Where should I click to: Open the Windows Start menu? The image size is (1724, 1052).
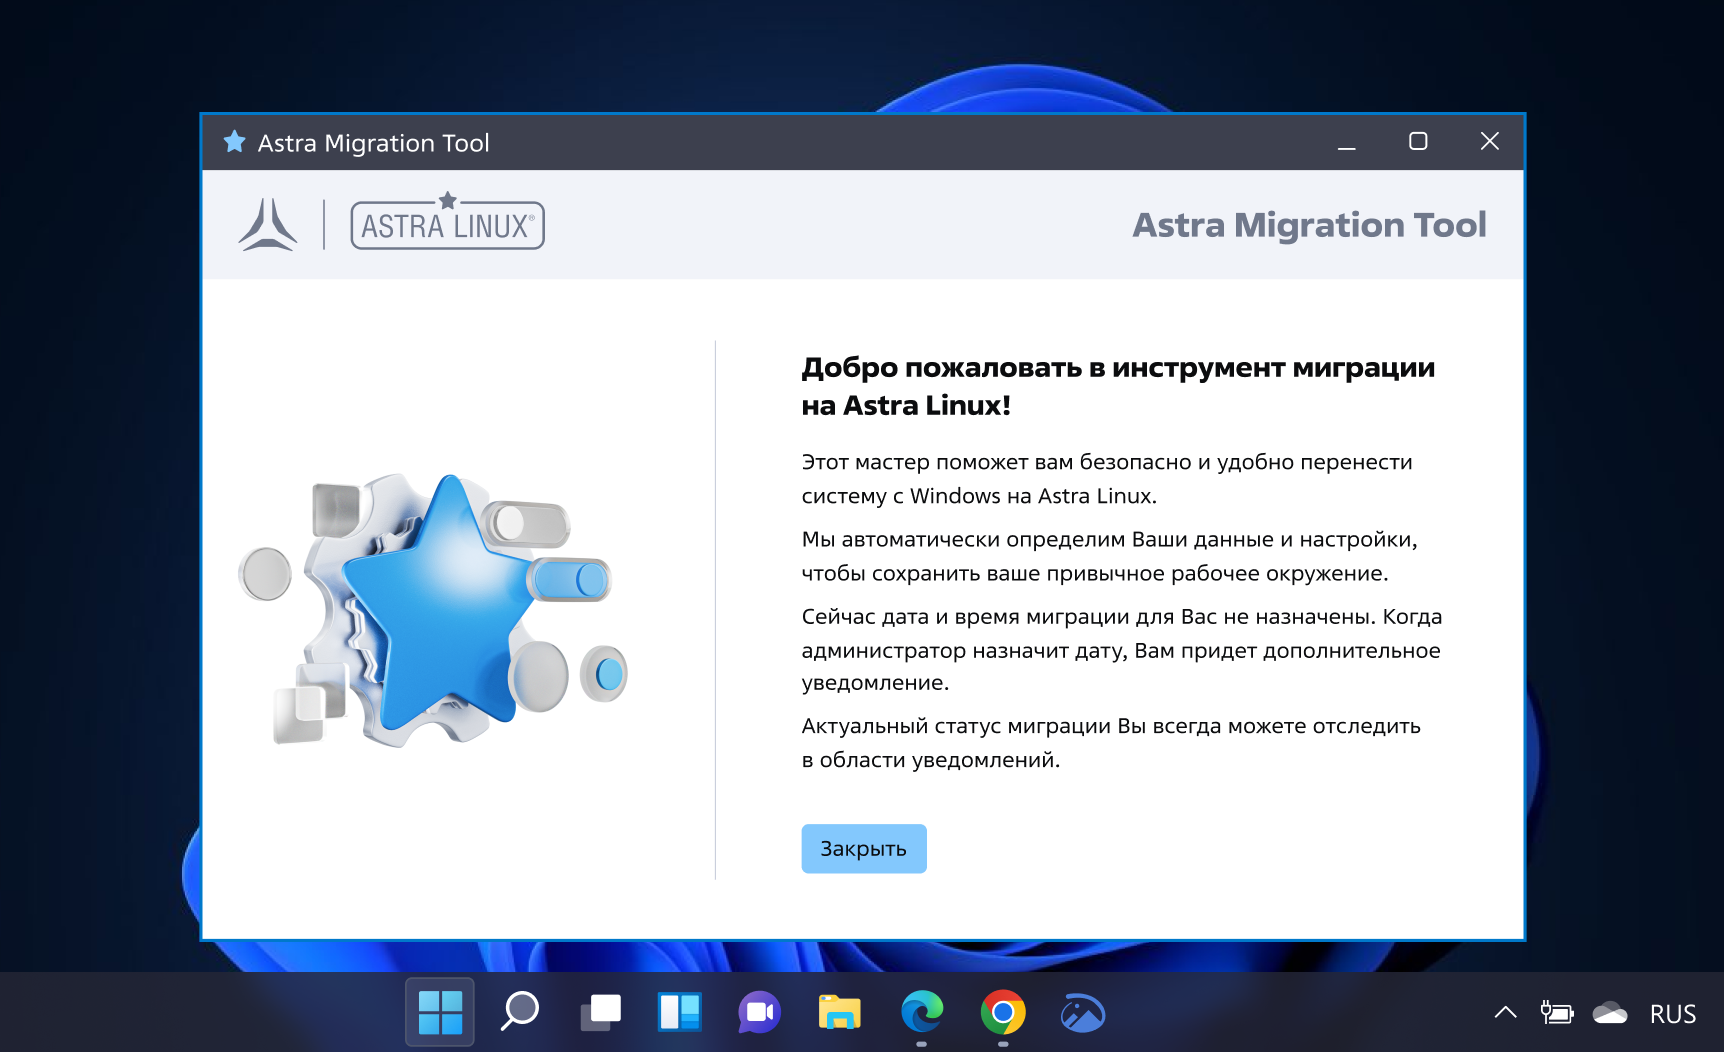(x=440, y=1012)
